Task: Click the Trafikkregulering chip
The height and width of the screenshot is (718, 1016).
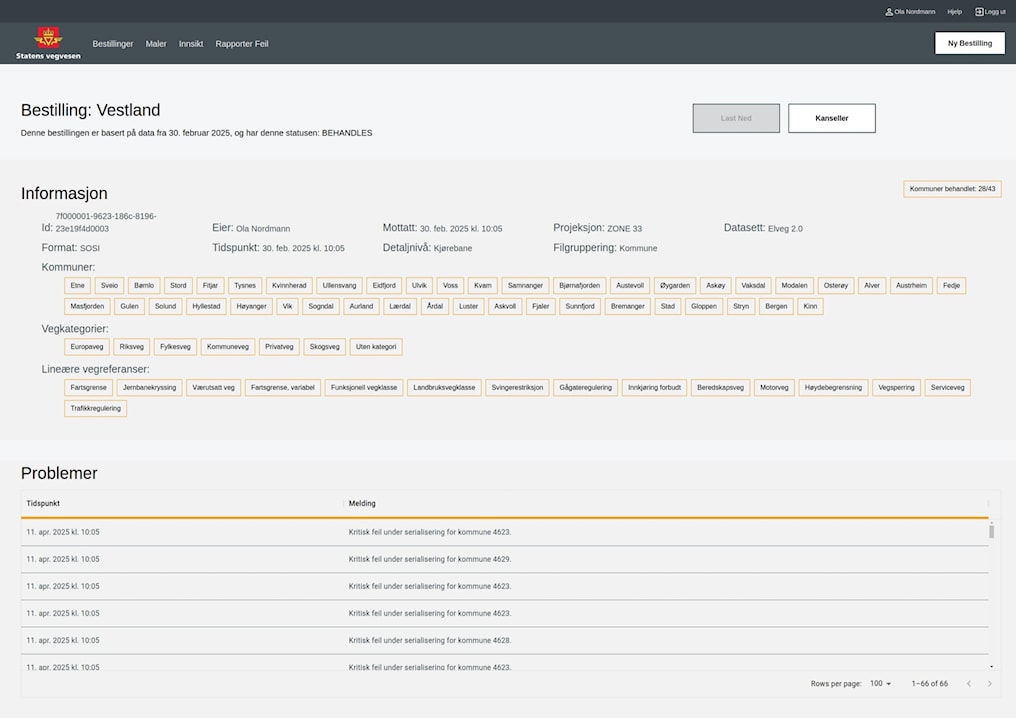Action: (x=95, y=408)
